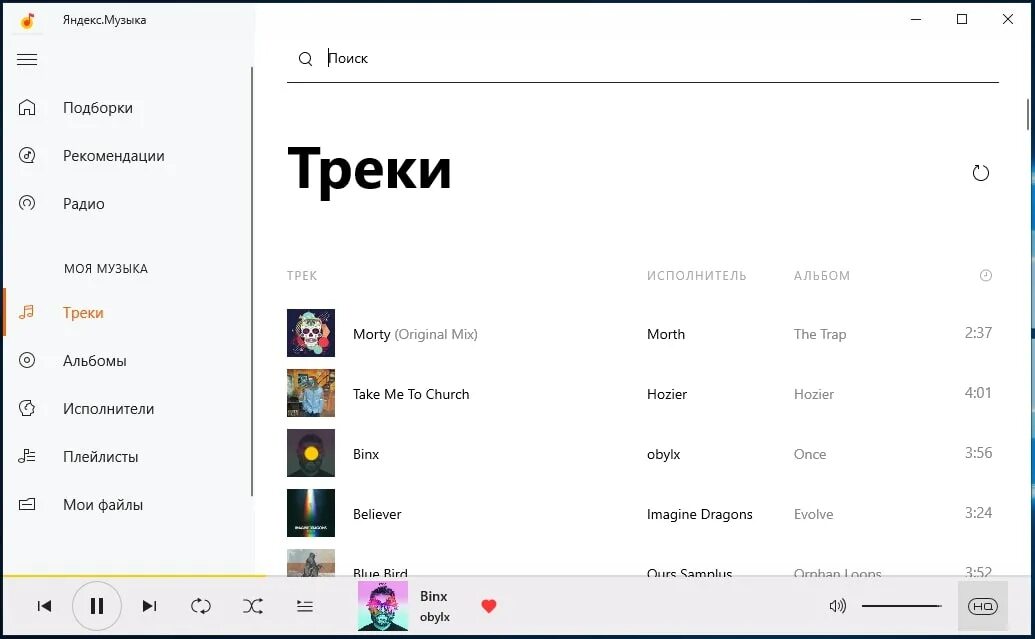This screenshot has height=639, width=1035.
Task: Open Мои файлы section
Action: 103,505
